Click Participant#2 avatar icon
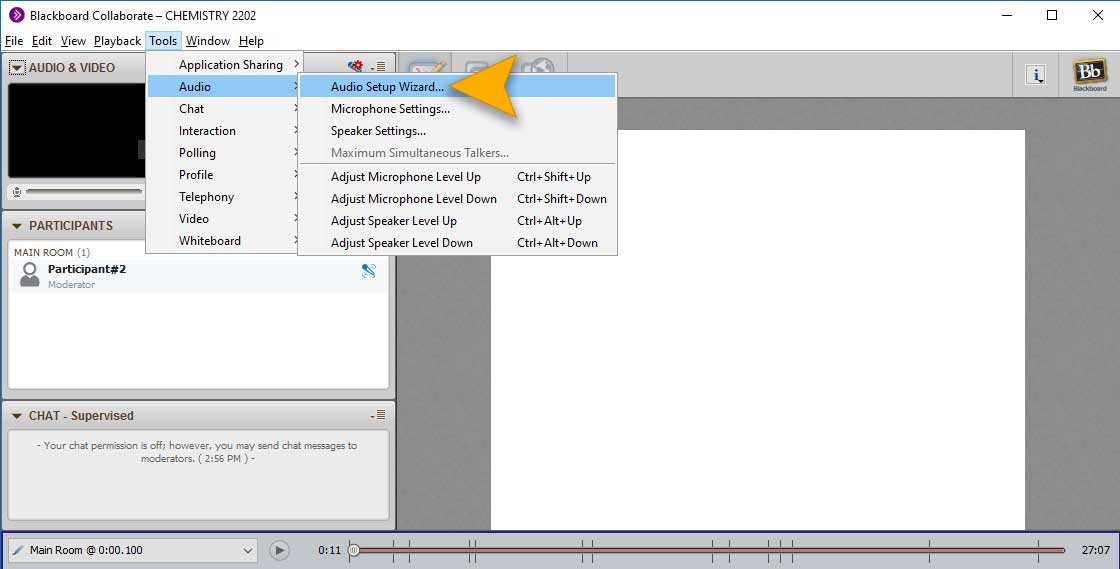 coord(30,274)
